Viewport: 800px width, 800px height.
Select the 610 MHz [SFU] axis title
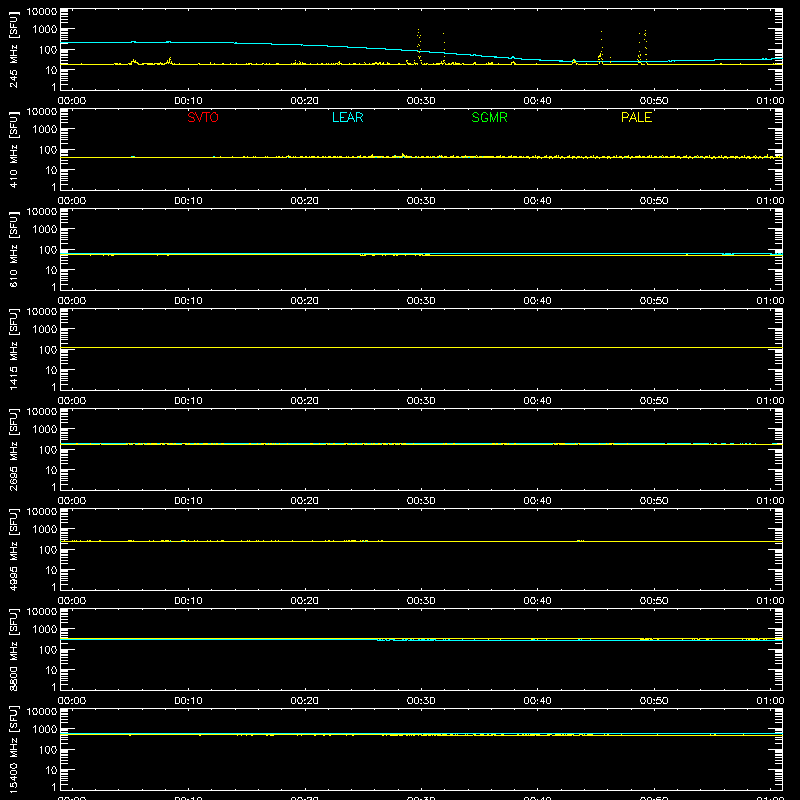pos(14,249)
